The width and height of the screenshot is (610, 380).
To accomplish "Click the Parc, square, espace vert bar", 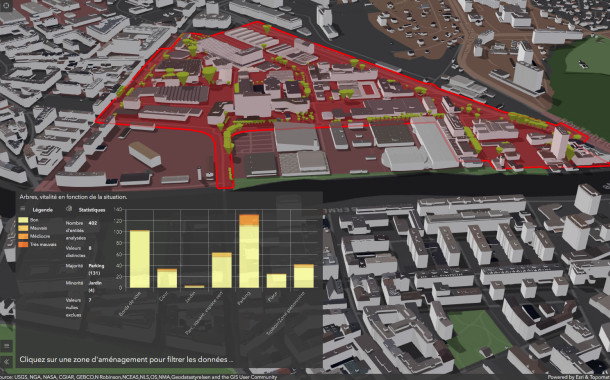I will 222,270.
